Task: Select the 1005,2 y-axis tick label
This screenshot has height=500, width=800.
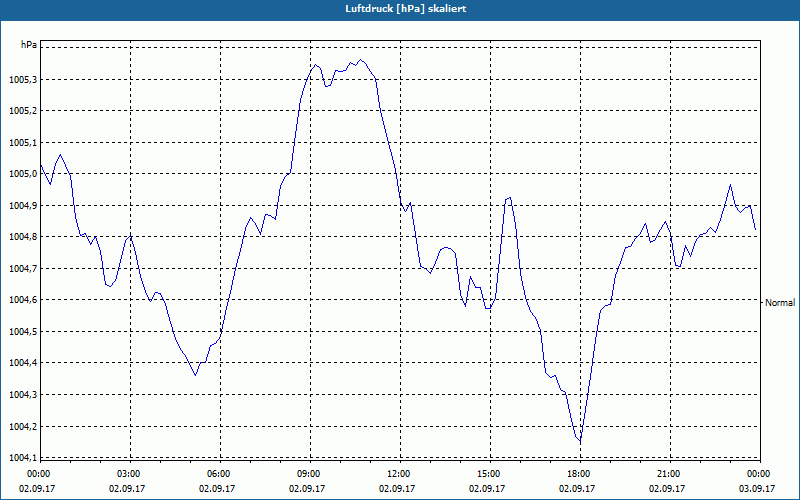Action: tap(23, 111)
